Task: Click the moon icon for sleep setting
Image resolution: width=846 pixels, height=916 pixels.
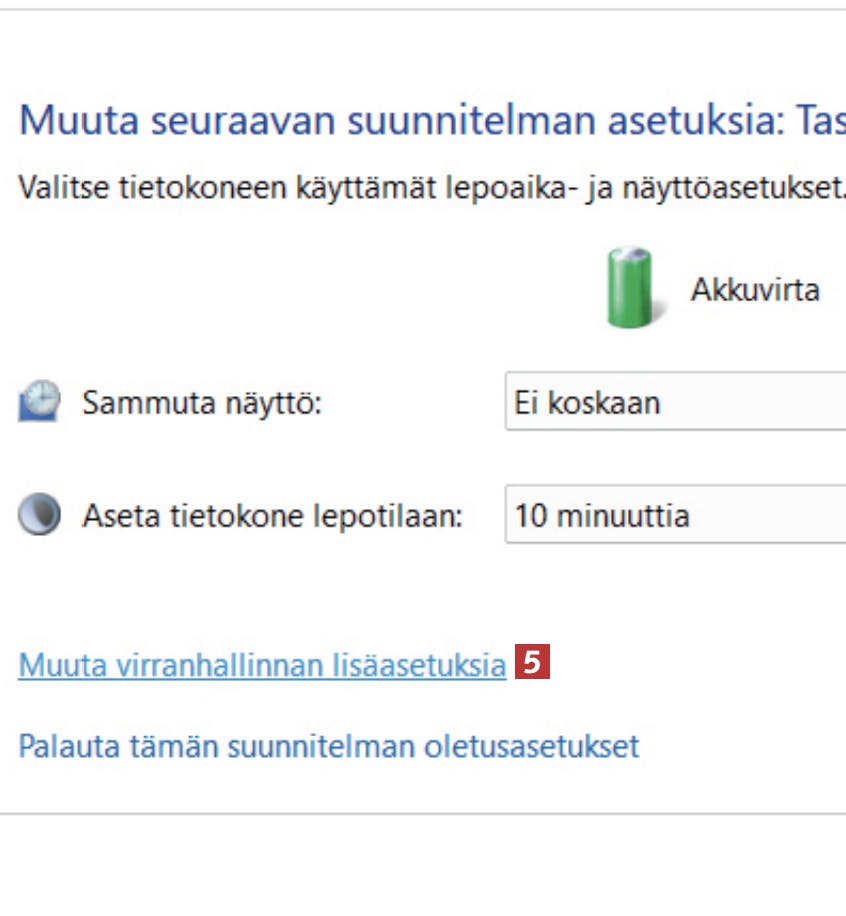Action: tap(39, 515)
